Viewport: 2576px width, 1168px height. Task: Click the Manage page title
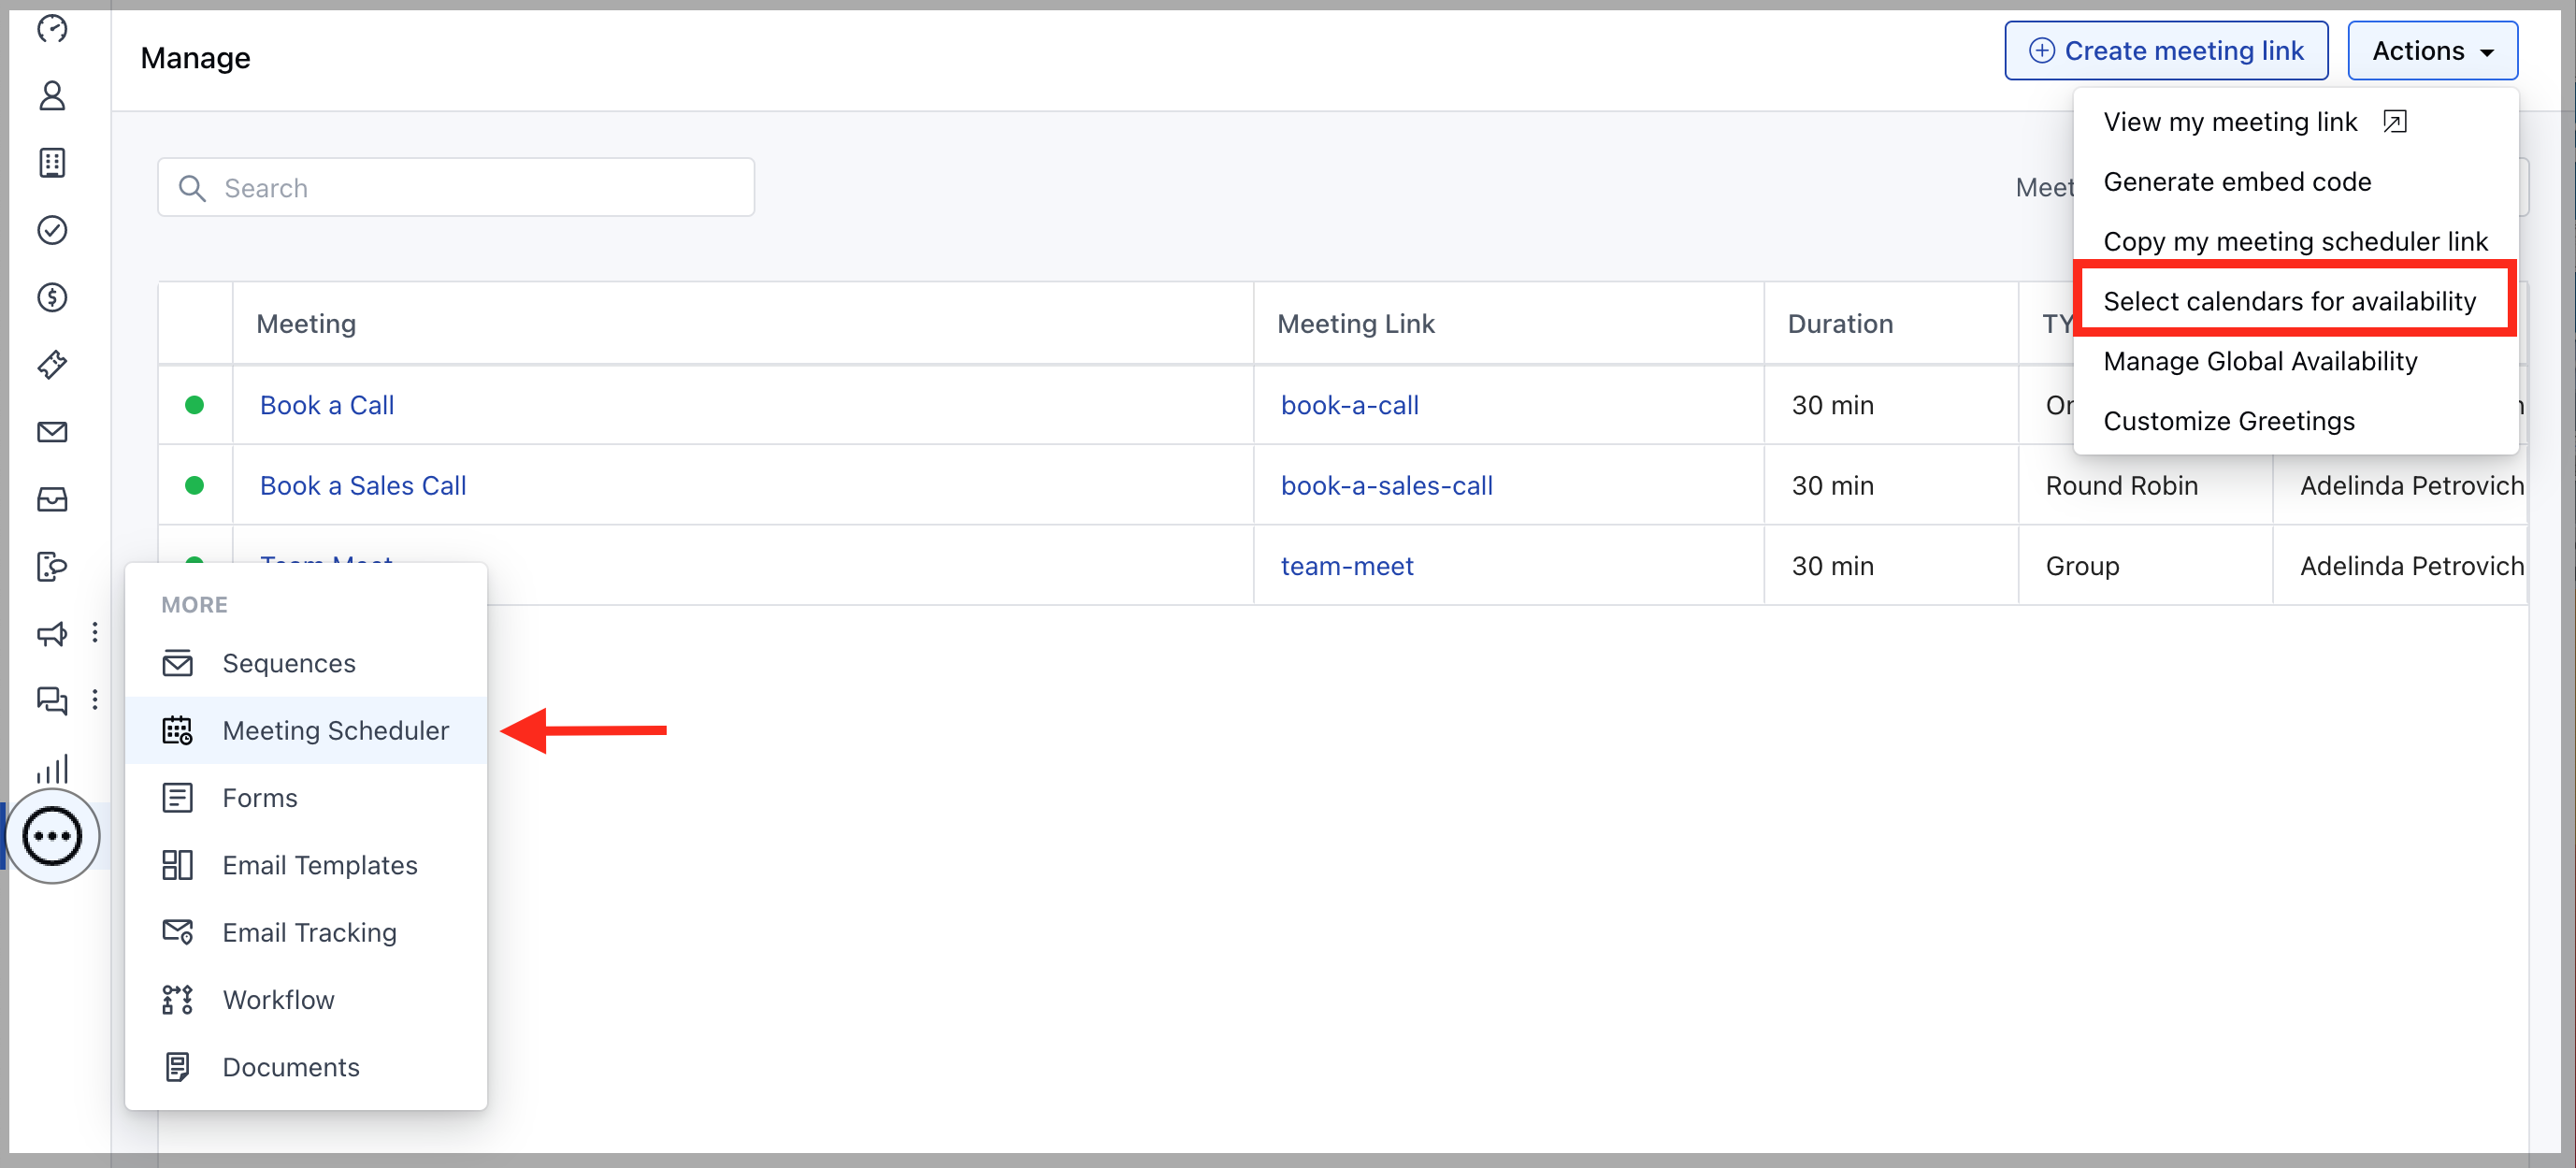click(195, 58)
